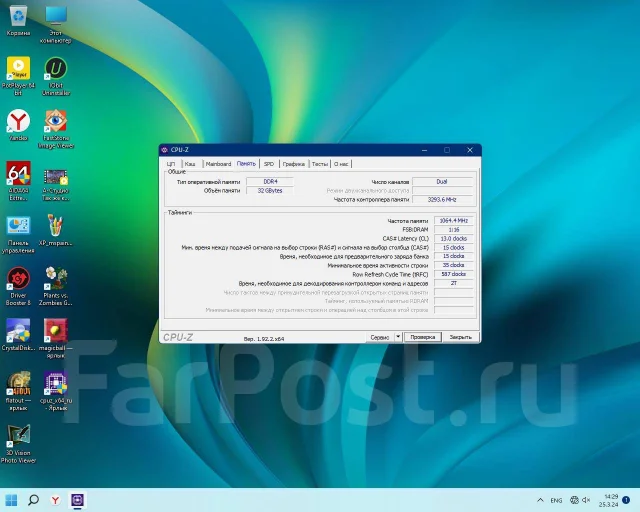The image size is (640, 512).
Task: Select the CPU-Z taskbar icon
Action: (78, 500)
